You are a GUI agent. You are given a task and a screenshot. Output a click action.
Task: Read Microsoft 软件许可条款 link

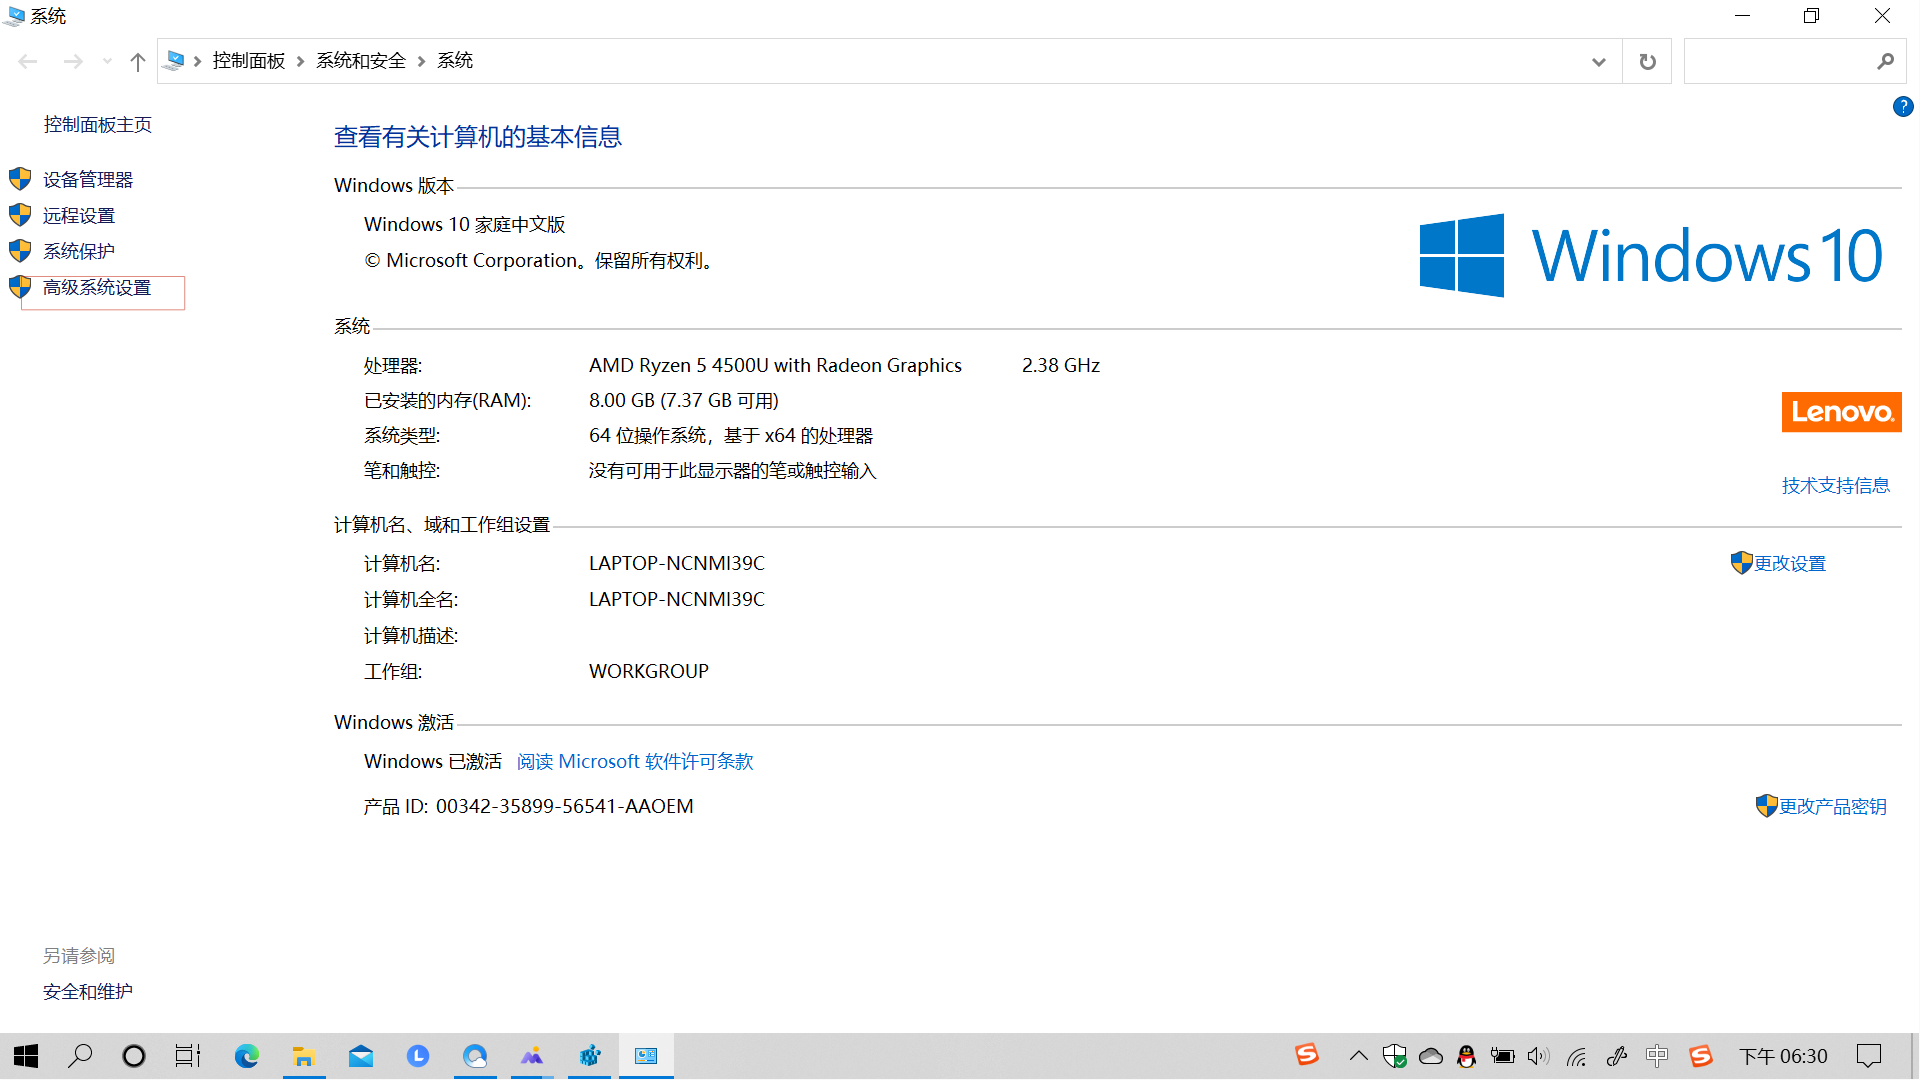coord(635,762)
